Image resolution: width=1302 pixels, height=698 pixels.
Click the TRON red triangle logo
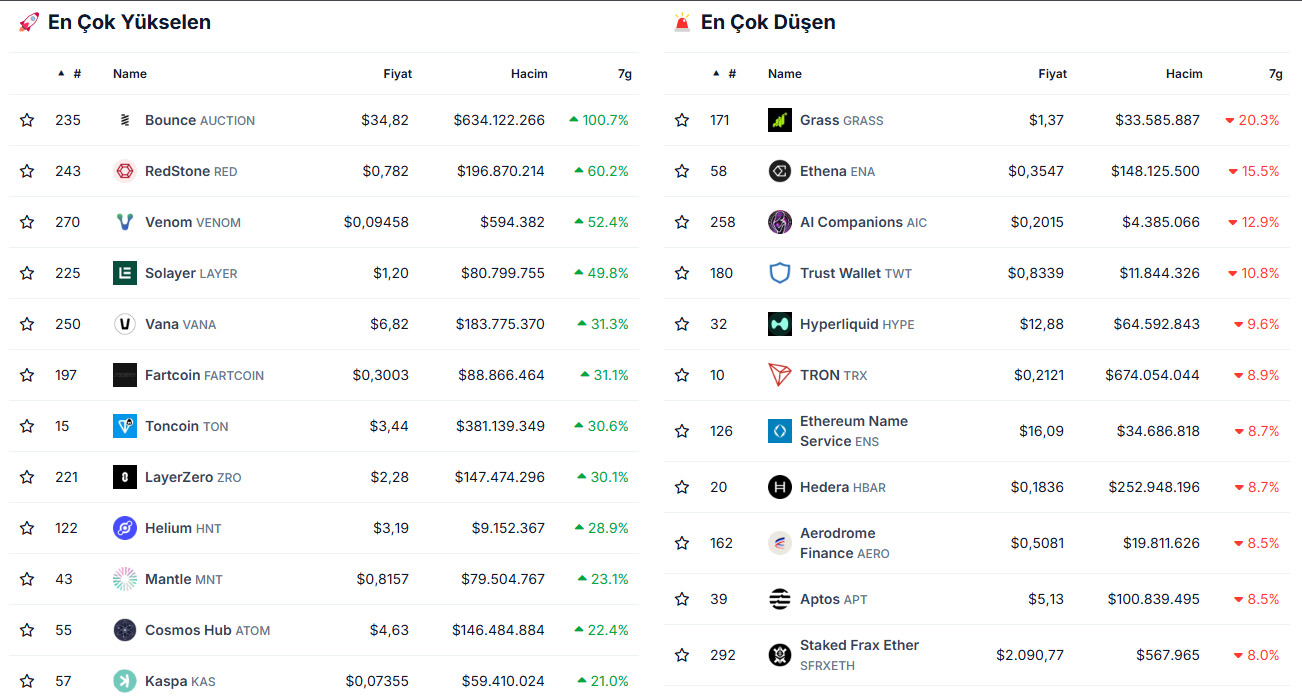tap(780, 375)
